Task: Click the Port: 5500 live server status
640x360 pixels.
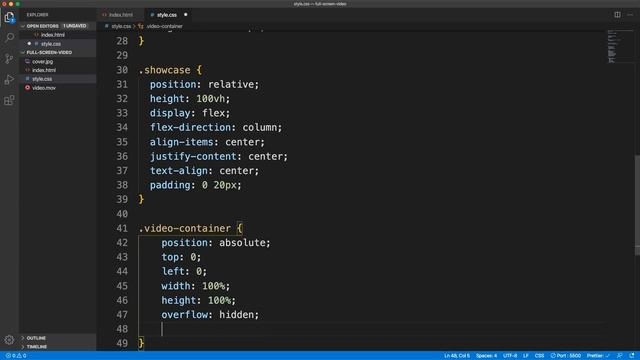Action: pyautogui.click(x=566, y=356)
